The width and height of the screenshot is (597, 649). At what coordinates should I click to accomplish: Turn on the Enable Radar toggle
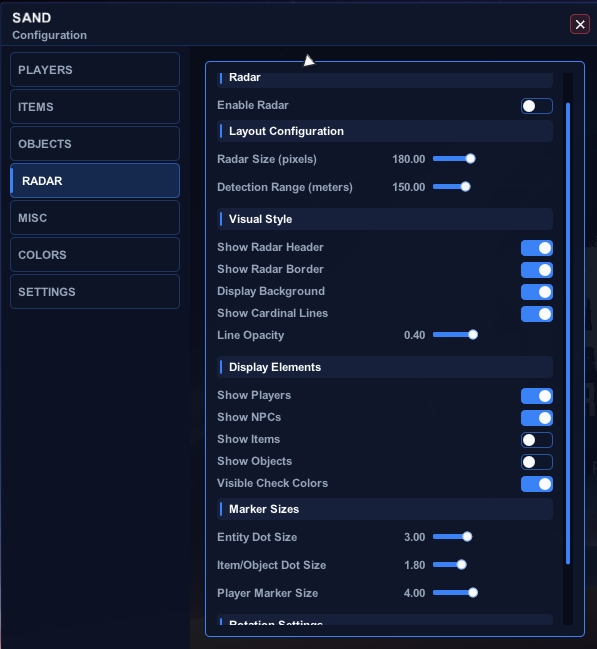[537, 106]
